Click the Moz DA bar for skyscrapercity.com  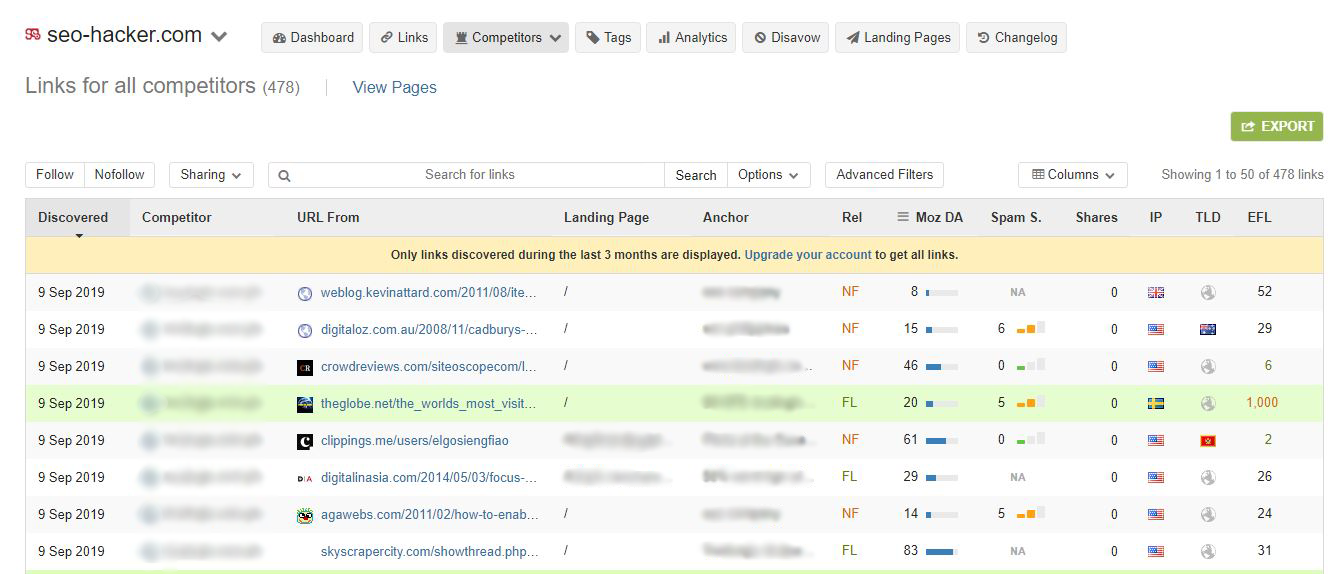pyautogui.click(x=941, y=551)
